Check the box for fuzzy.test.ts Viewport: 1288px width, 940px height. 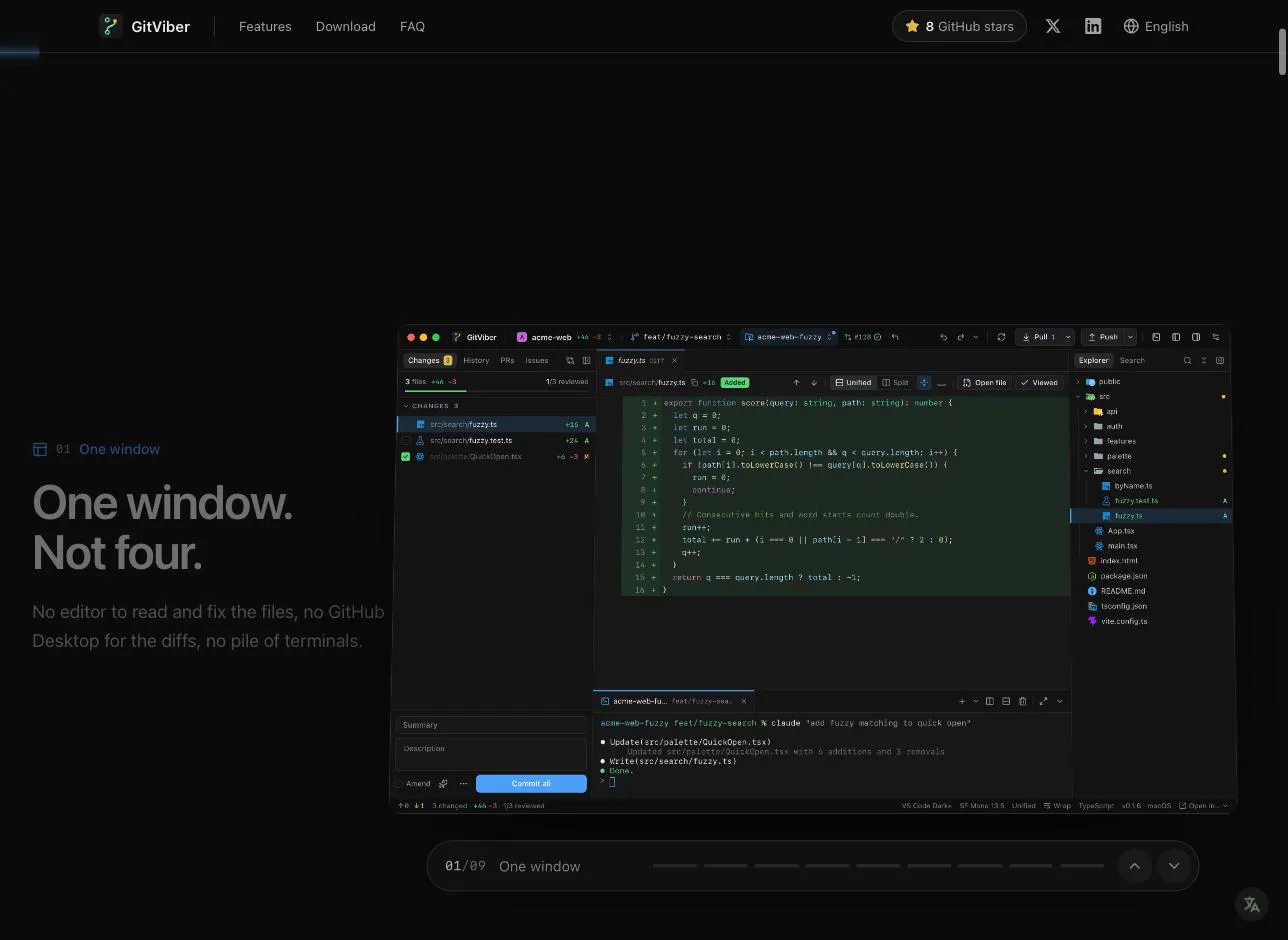click(x=405, y=441)
